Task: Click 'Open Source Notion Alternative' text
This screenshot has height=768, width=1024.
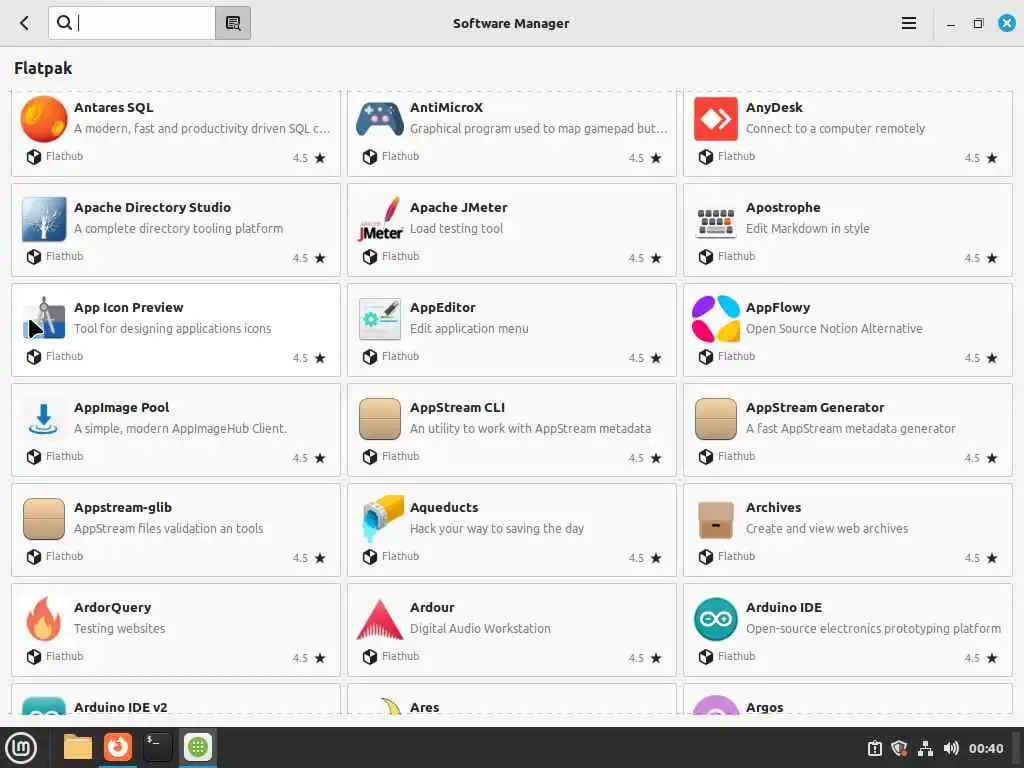Action: click(834, 328)
